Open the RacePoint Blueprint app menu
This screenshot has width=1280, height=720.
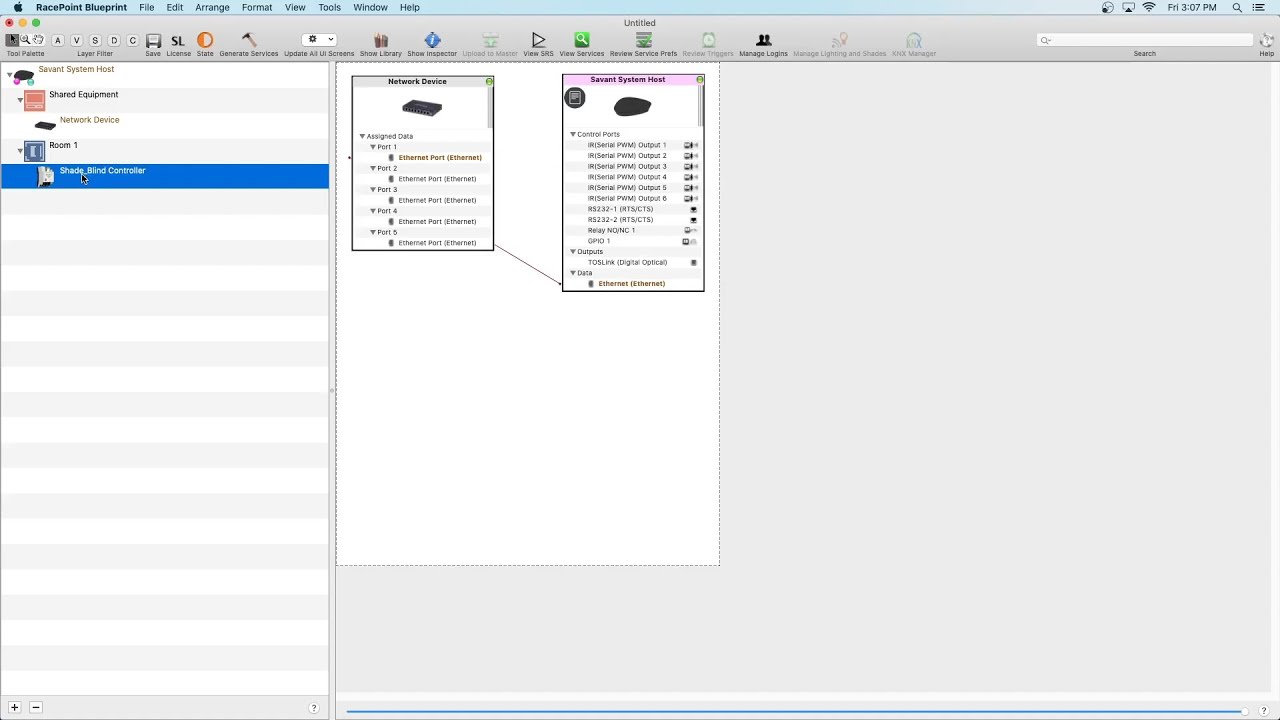tap(81, 7)
